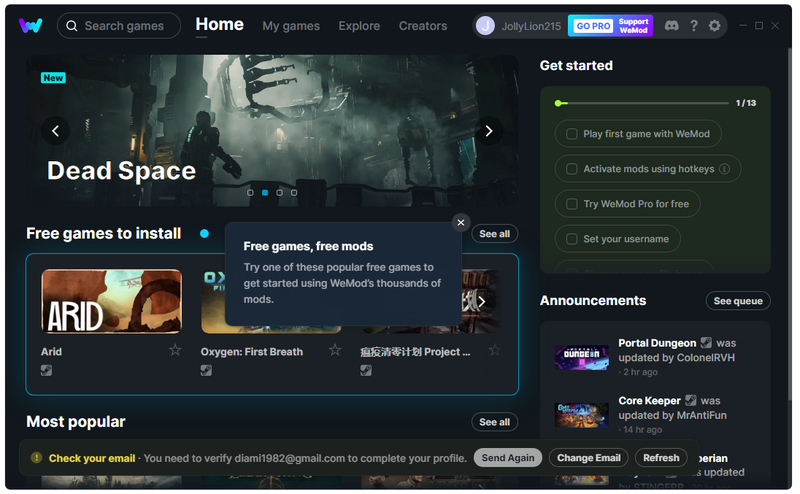Click the search magnifier icon
Image resolution: width=800 pixels, height=494 pixels.
click(x=72, y=26)
